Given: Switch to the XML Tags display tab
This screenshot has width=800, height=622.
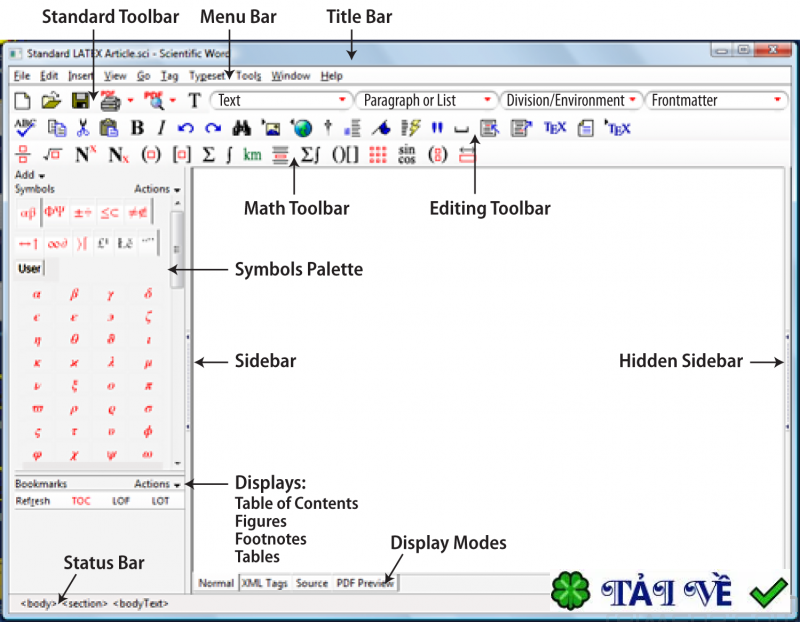Looking at the screenshot, I should [264, 583].
